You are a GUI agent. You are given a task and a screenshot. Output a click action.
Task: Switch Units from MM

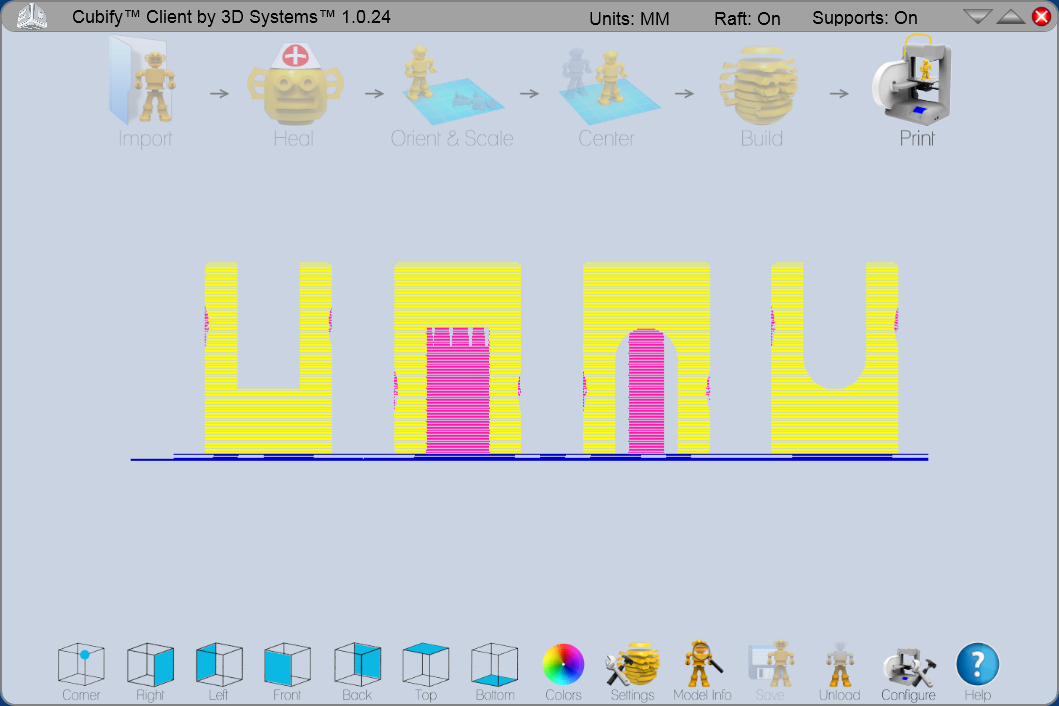pos(629,17)
